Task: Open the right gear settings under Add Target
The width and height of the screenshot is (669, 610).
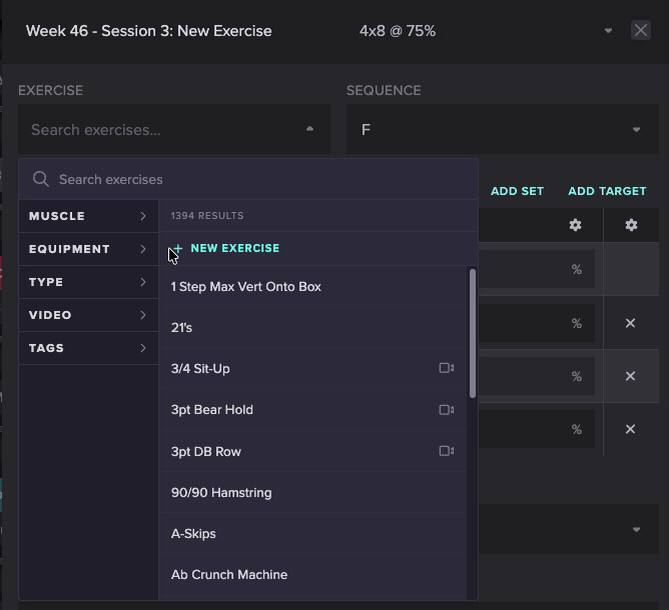Action: [631, 225]
